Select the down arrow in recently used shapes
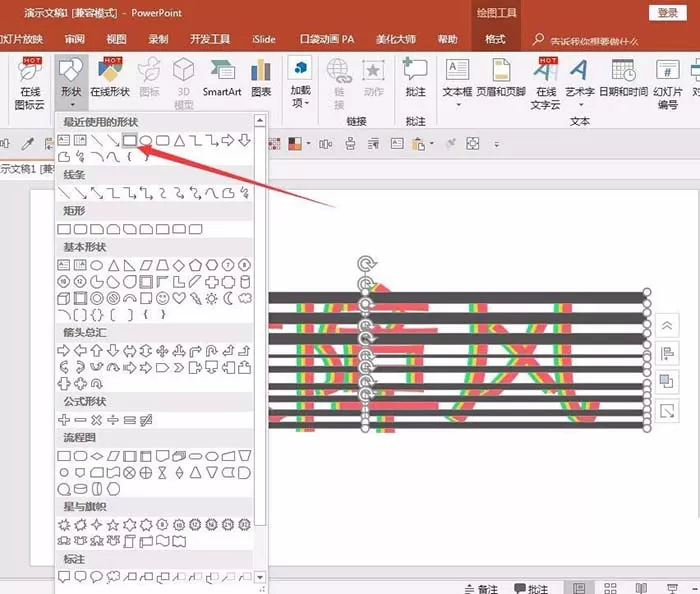This screenshot has height=594, width=700. click(x=244, y=140)
